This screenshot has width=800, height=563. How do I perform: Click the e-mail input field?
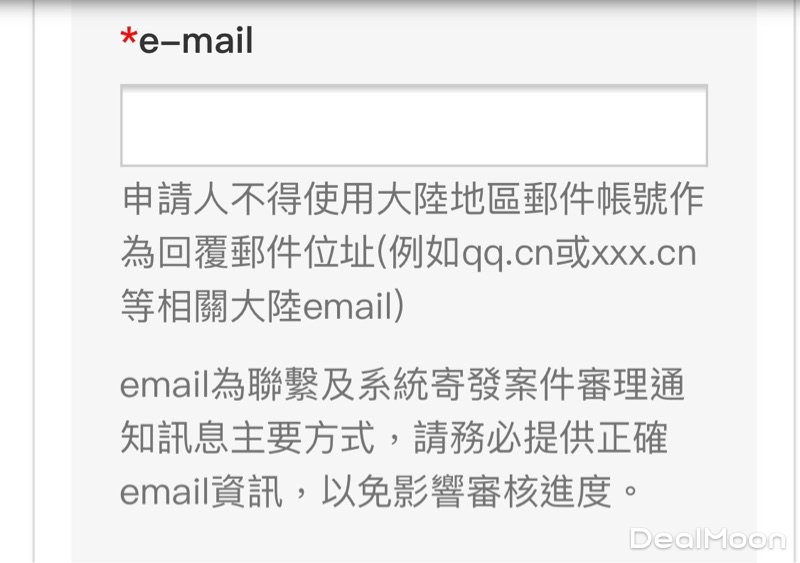(x=414, y=126)
